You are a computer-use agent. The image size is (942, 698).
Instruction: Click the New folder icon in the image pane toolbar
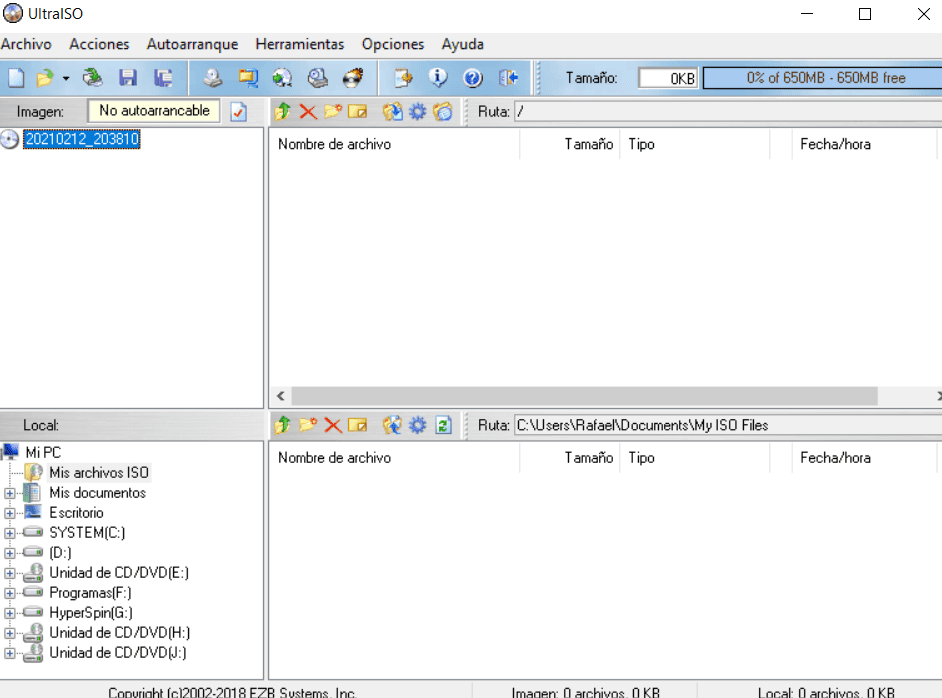332,111
